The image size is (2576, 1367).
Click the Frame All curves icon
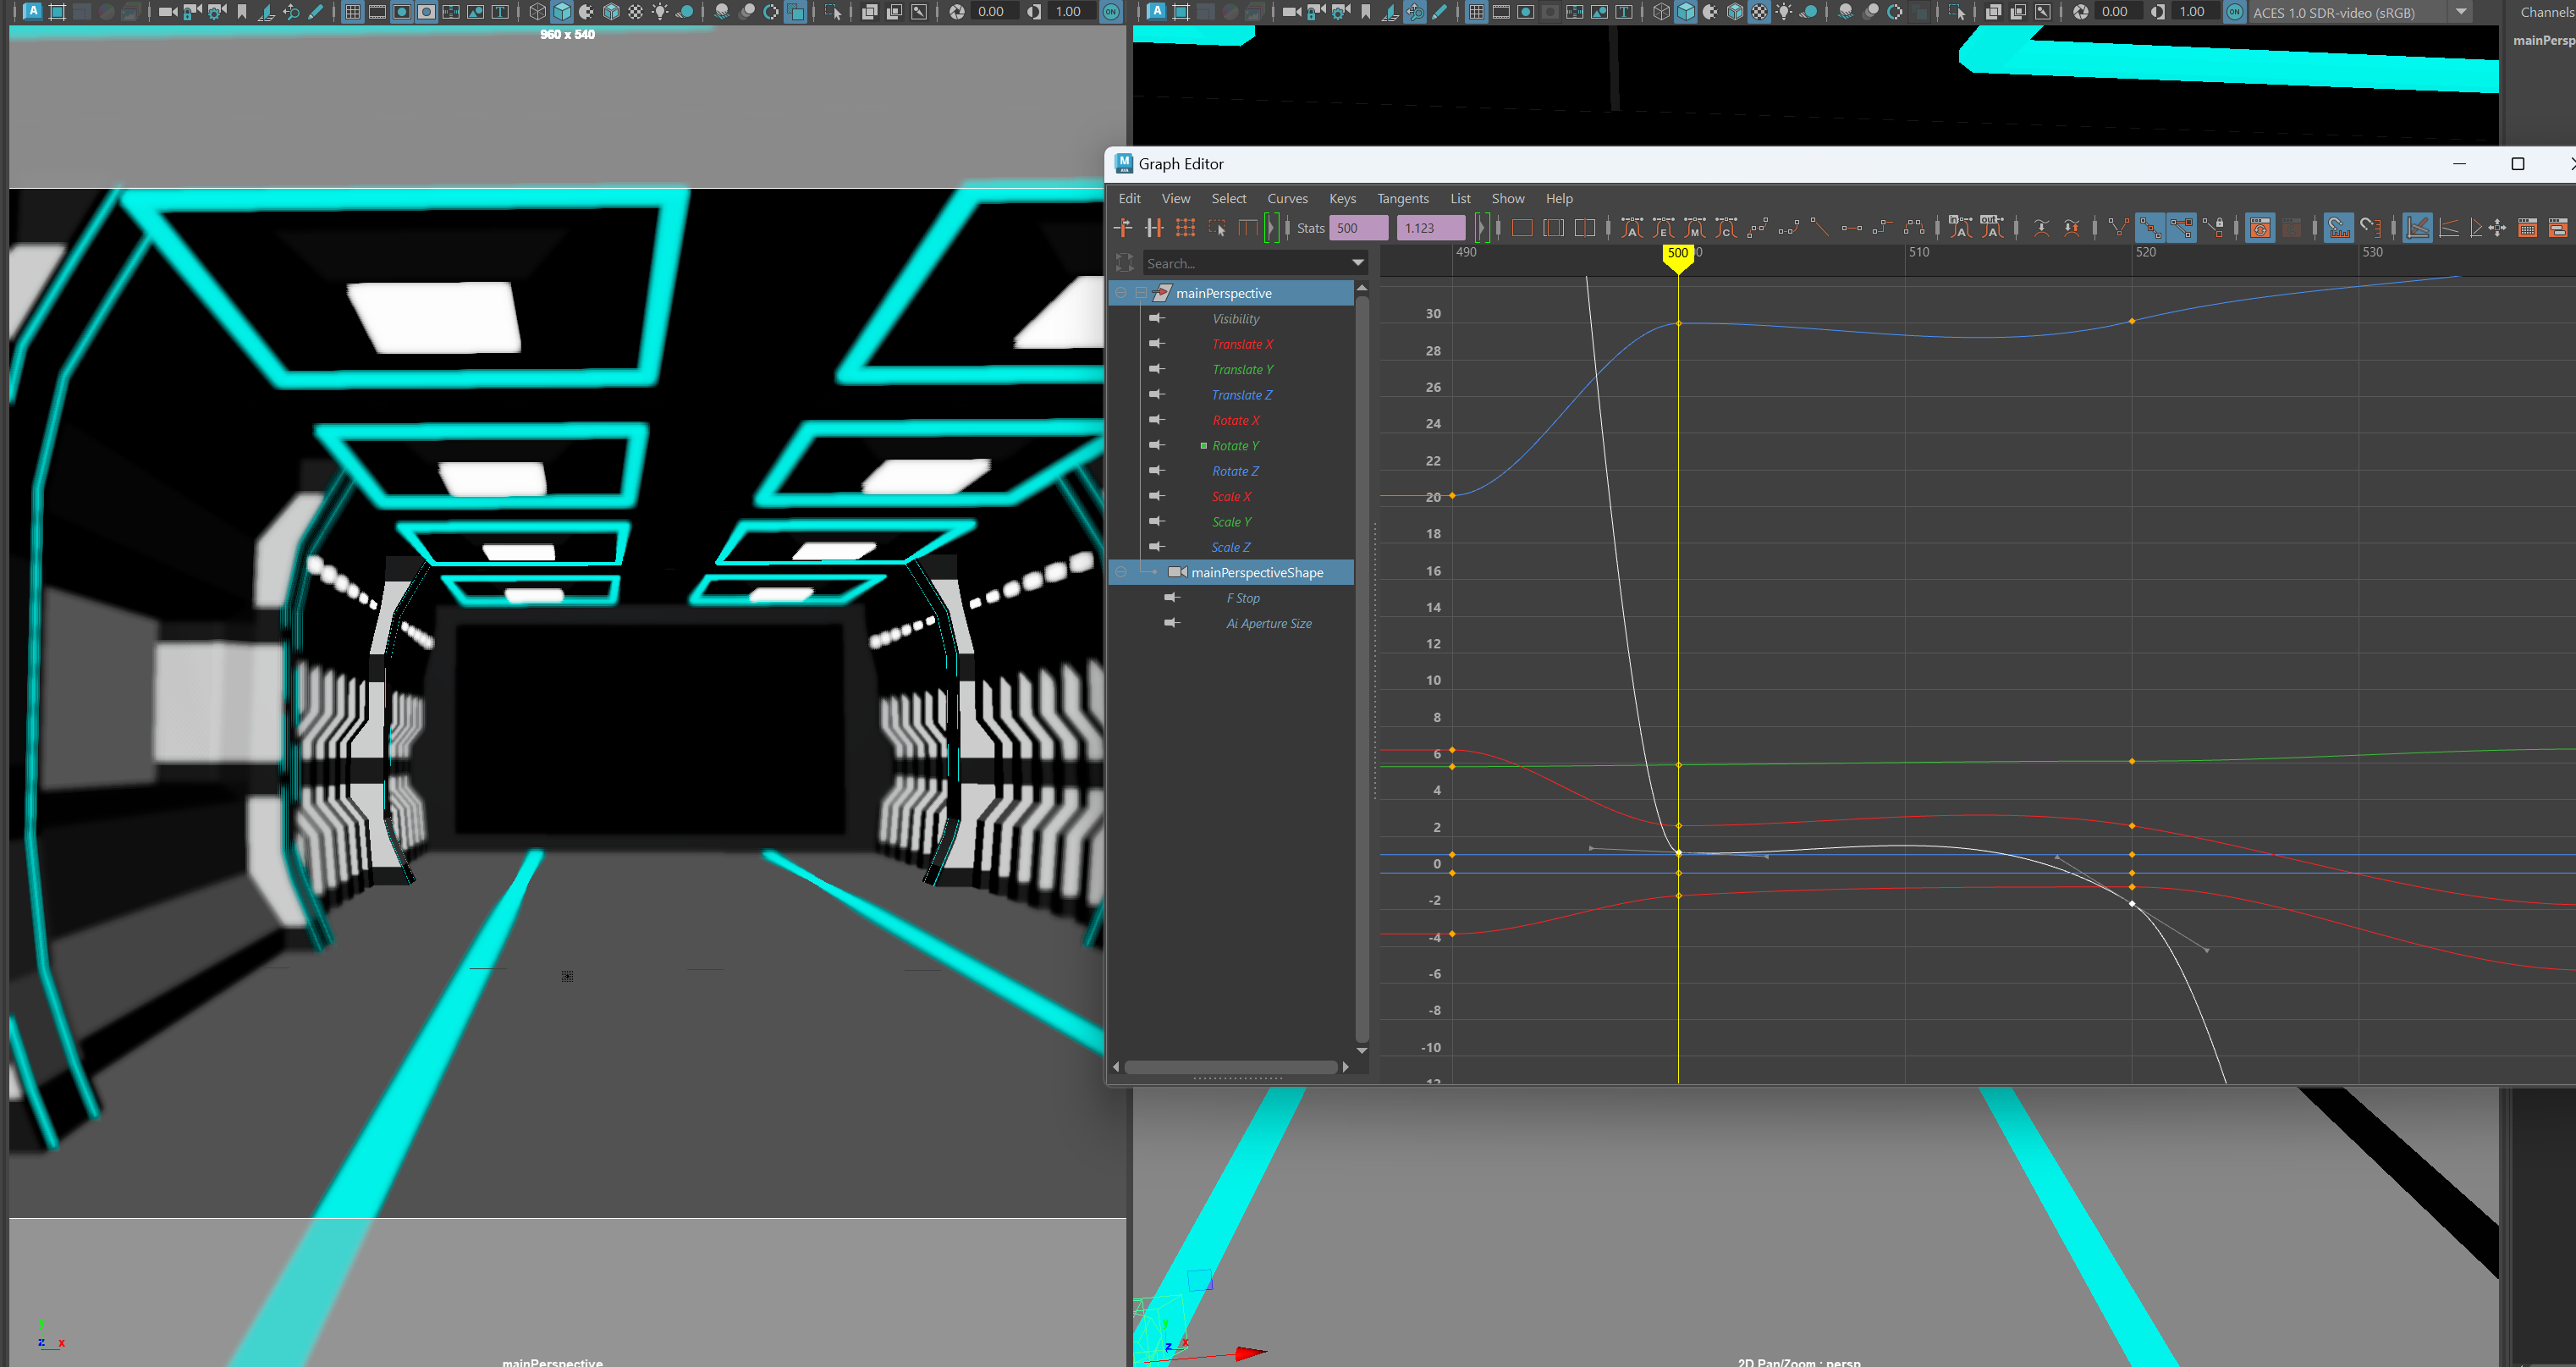tap(1522, 228)
